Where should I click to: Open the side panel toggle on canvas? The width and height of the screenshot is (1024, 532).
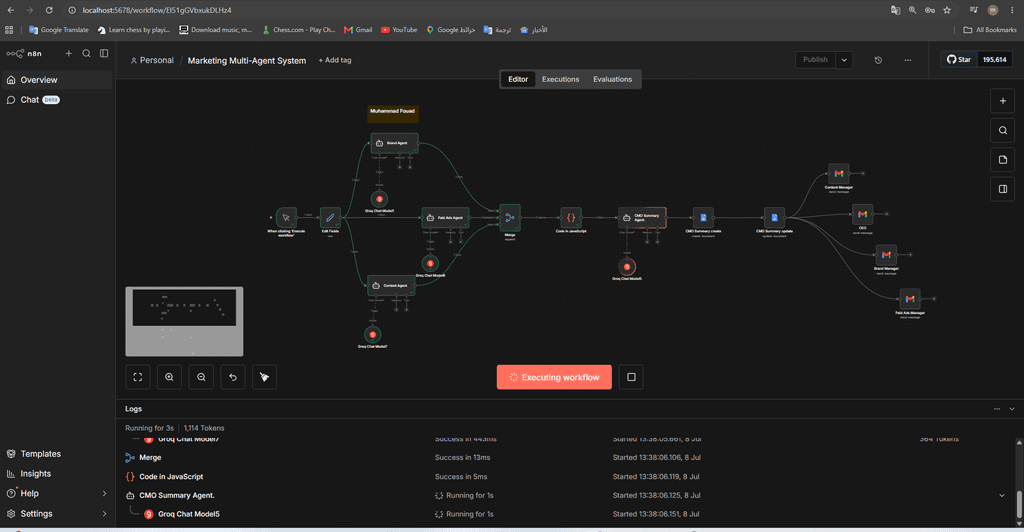(1002, 189)
